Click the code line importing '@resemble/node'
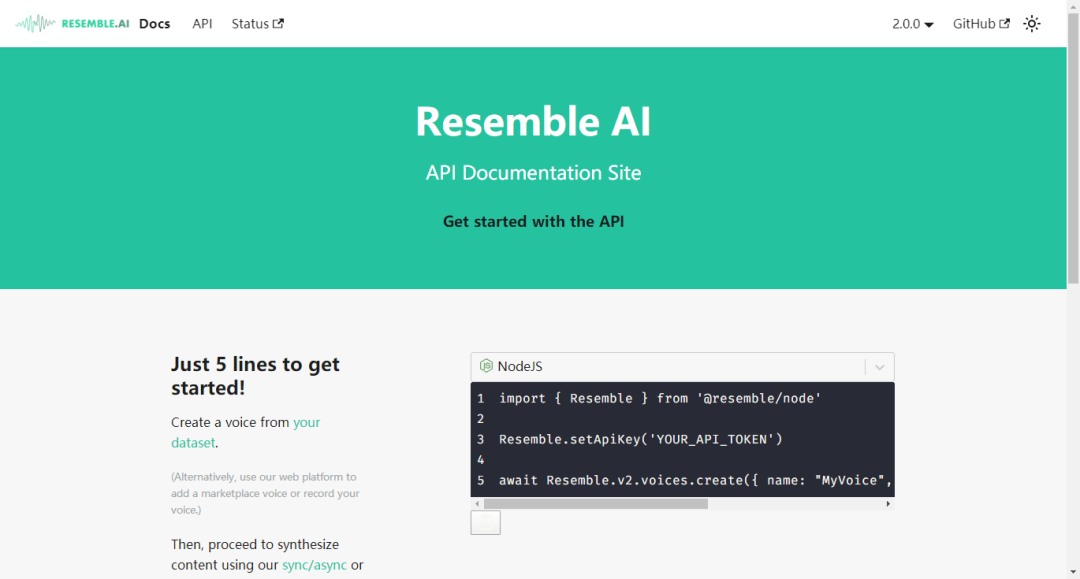 (660, 398)
